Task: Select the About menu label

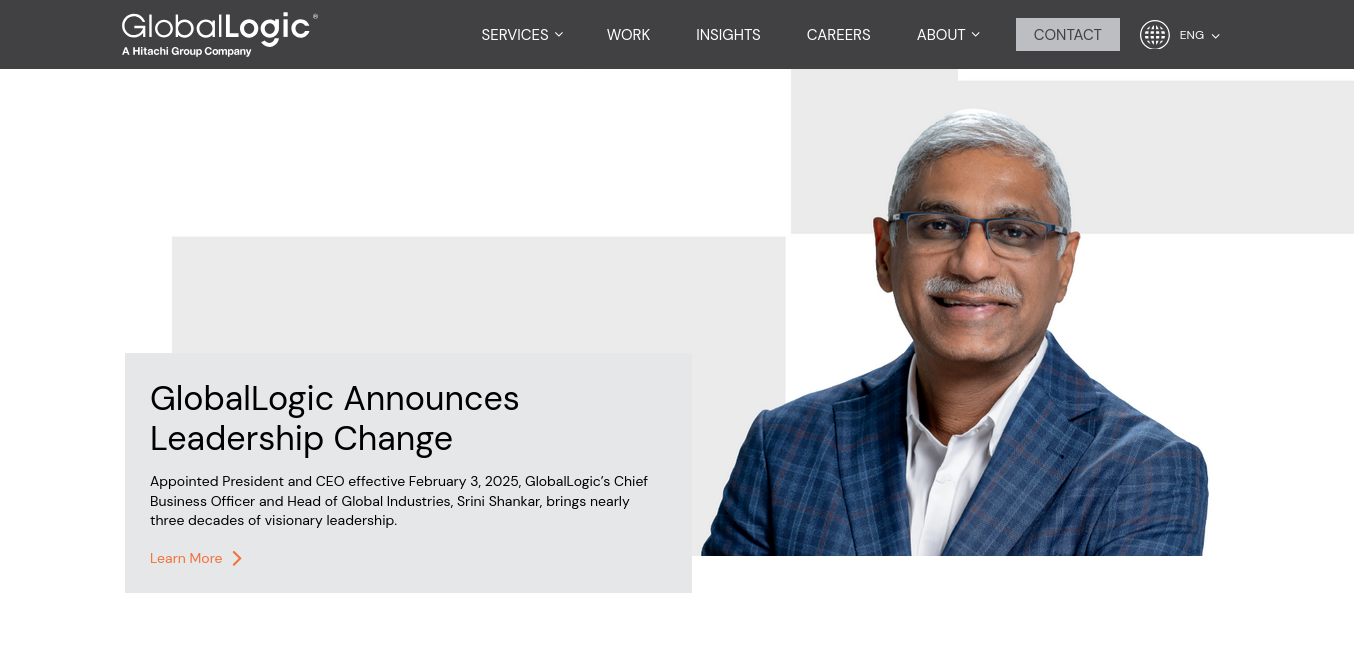Action: (941, 35)
